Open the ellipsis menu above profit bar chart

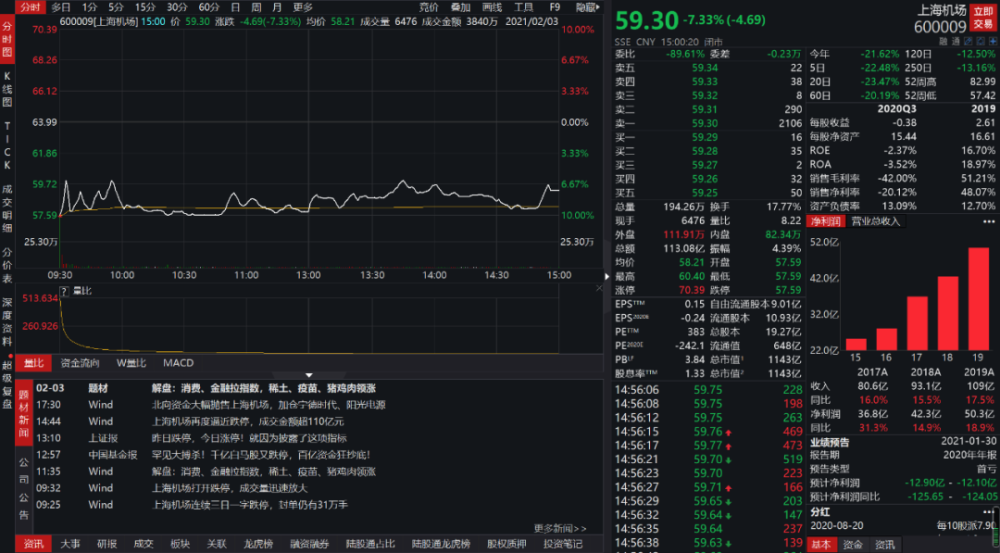989,221
